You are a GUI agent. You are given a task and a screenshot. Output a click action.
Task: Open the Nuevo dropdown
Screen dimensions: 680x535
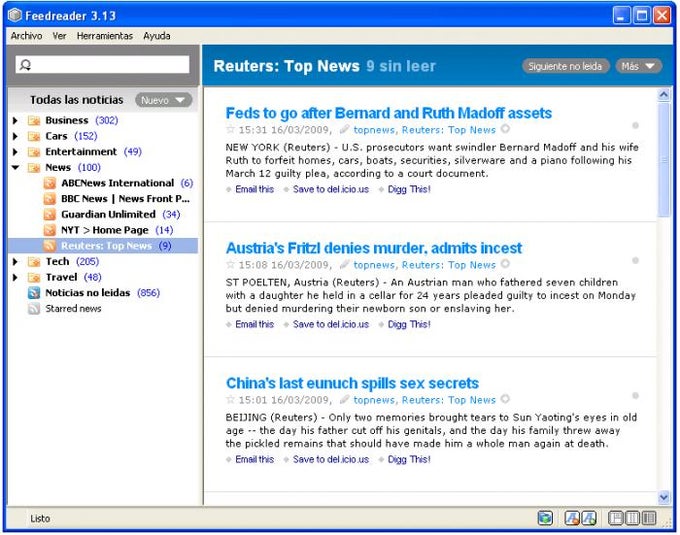click(x=163, y=100)
